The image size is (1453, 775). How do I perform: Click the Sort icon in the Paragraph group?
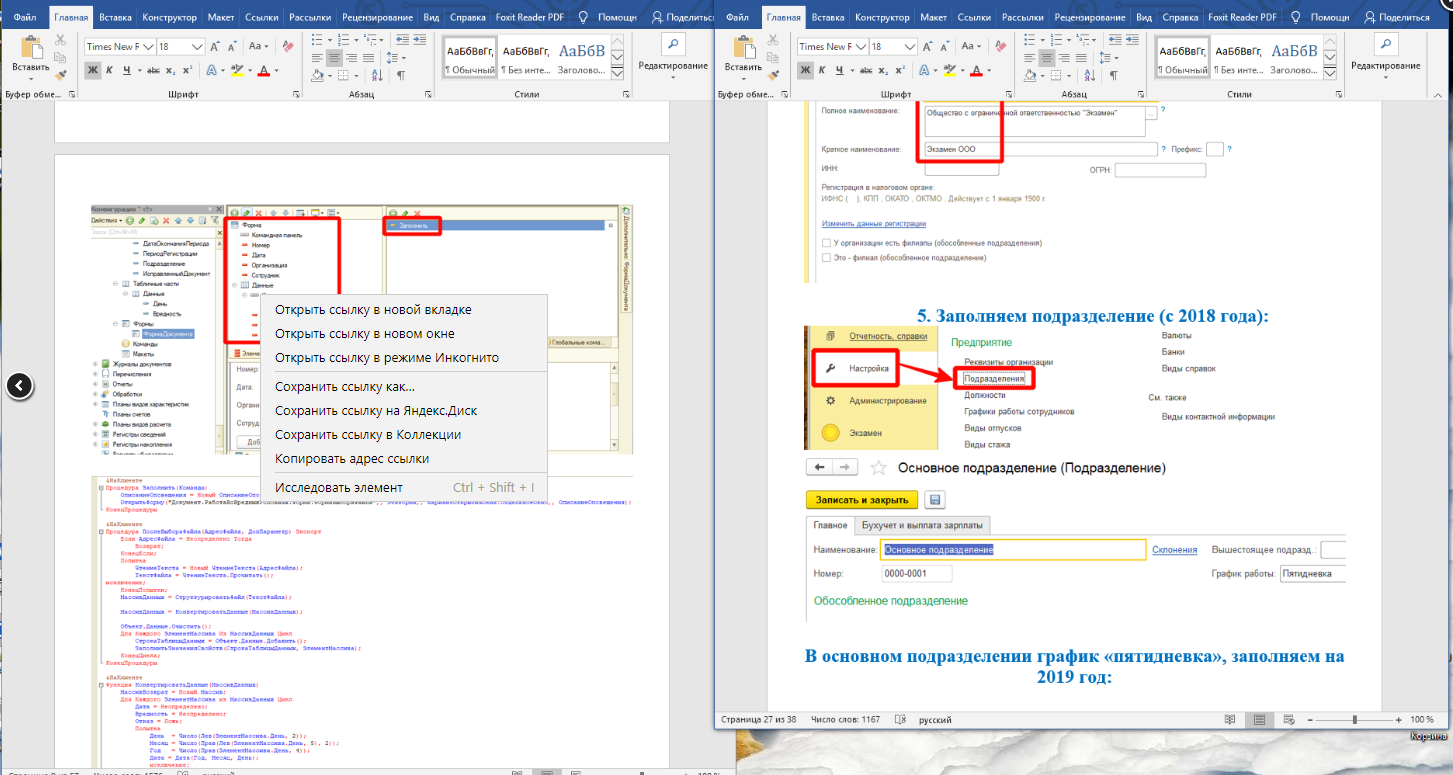[x=377, y=75]
